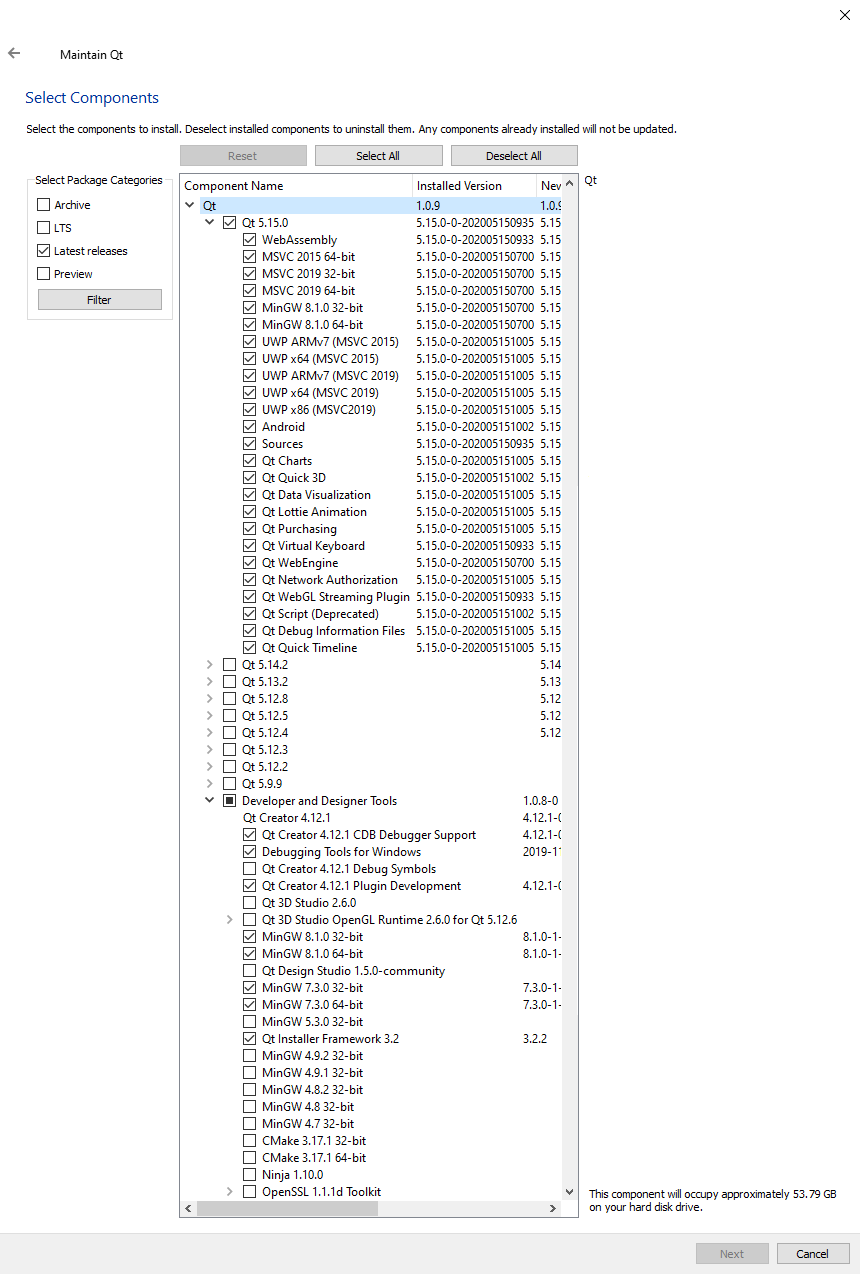Check the Ninja 1.10.0 checkbox
This screenshot has height=1274, width=861.
[250, 1175]
